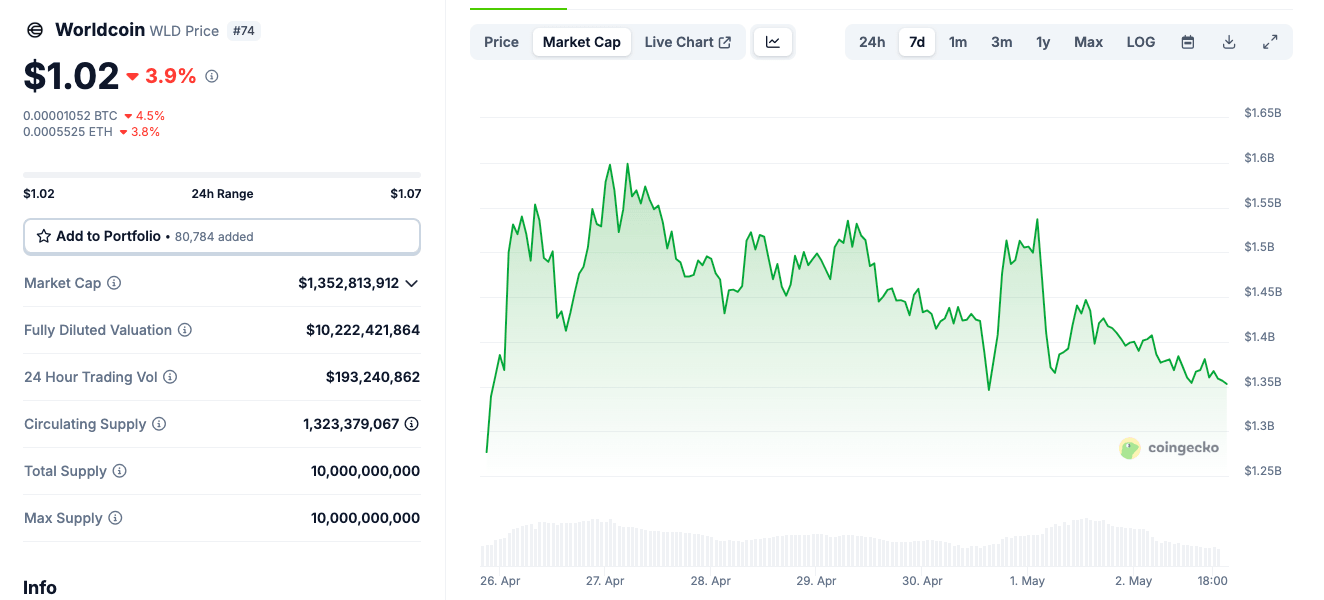Switch to the Max timeframe tab
This screenshot has width=1324, height=600.
pos(1088,42)
